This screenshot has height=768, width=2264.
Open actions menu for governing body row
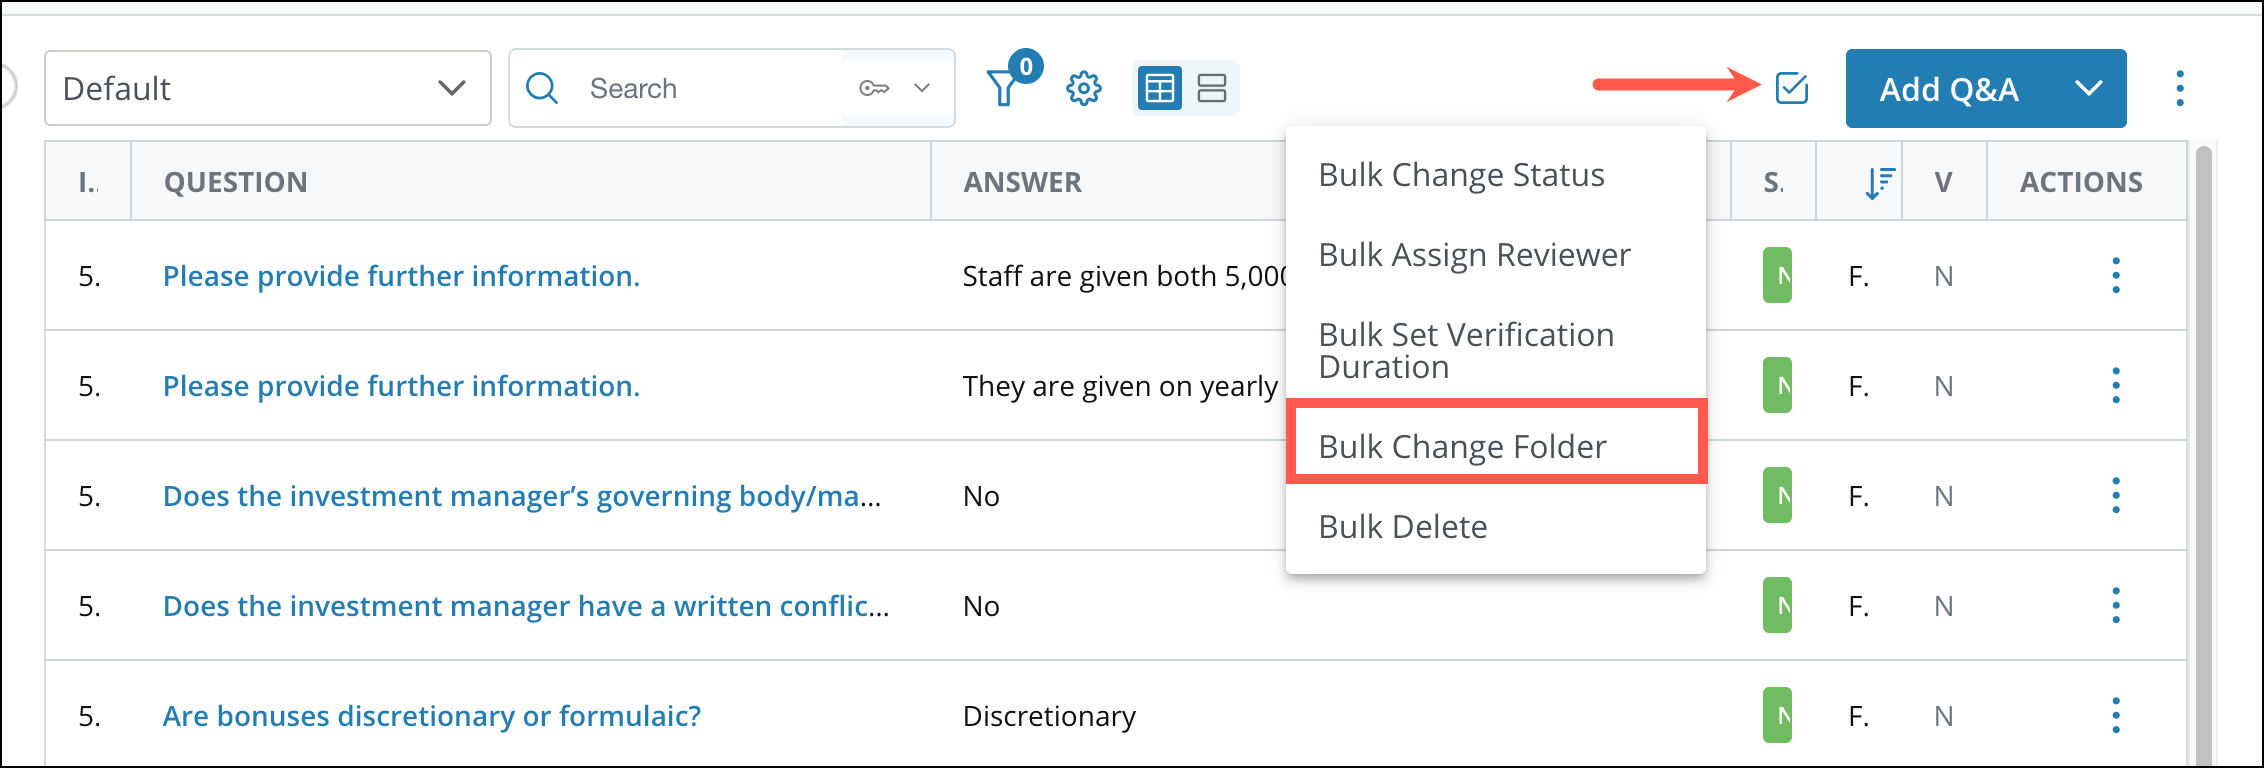(2116, 495)
